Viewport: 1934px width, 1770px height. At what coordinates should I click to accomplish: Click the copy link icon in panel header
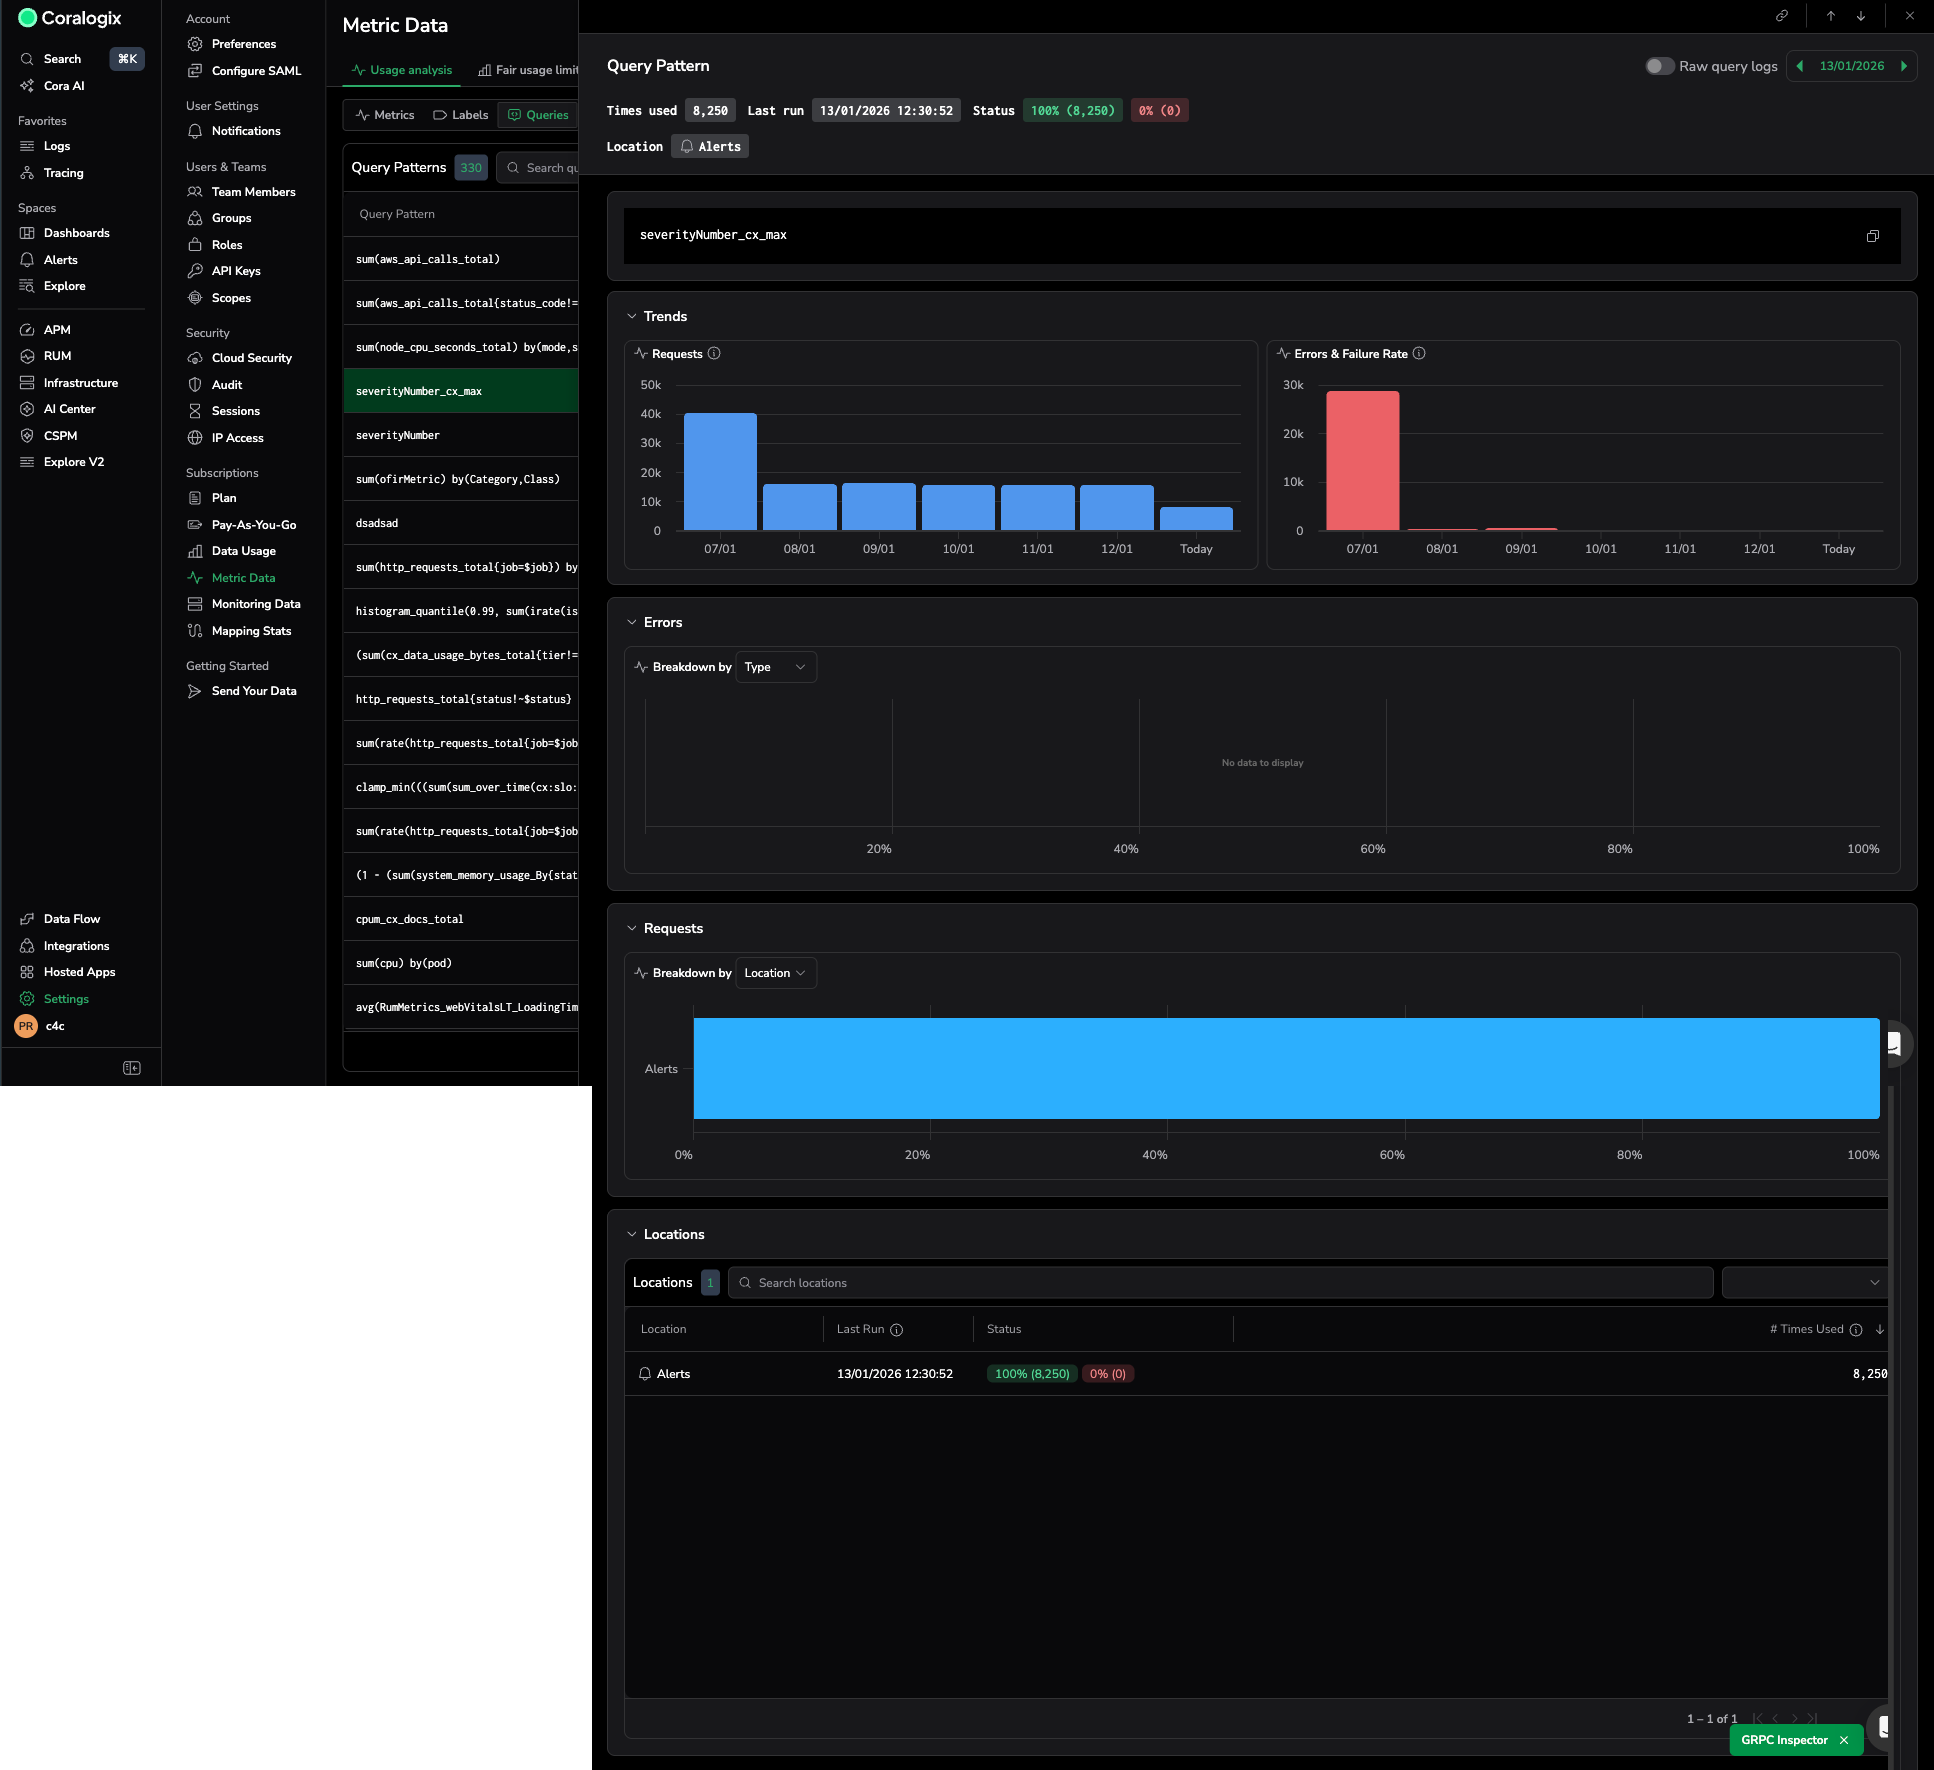[1782, 16]
